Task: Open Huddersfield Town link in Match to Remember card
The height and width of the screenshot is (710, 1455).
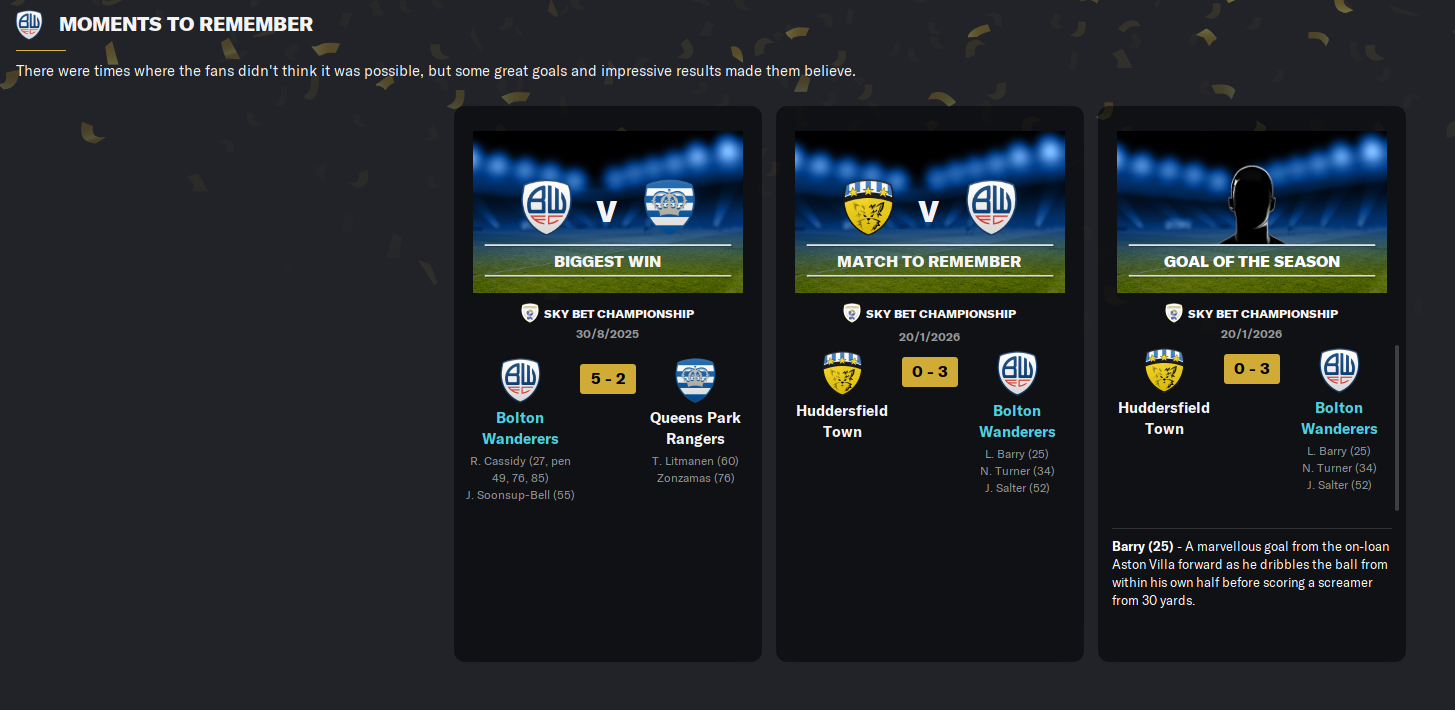Action: 842,421
